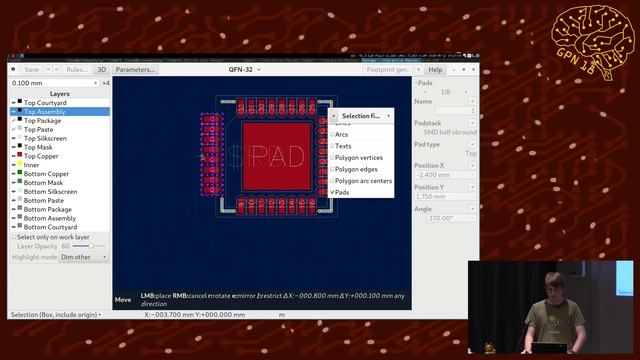Image resolution: width=640 pixels, height=360 pixels.
Task: Open the Selection filter dropdown arrow
Action: tap(388, 116)
